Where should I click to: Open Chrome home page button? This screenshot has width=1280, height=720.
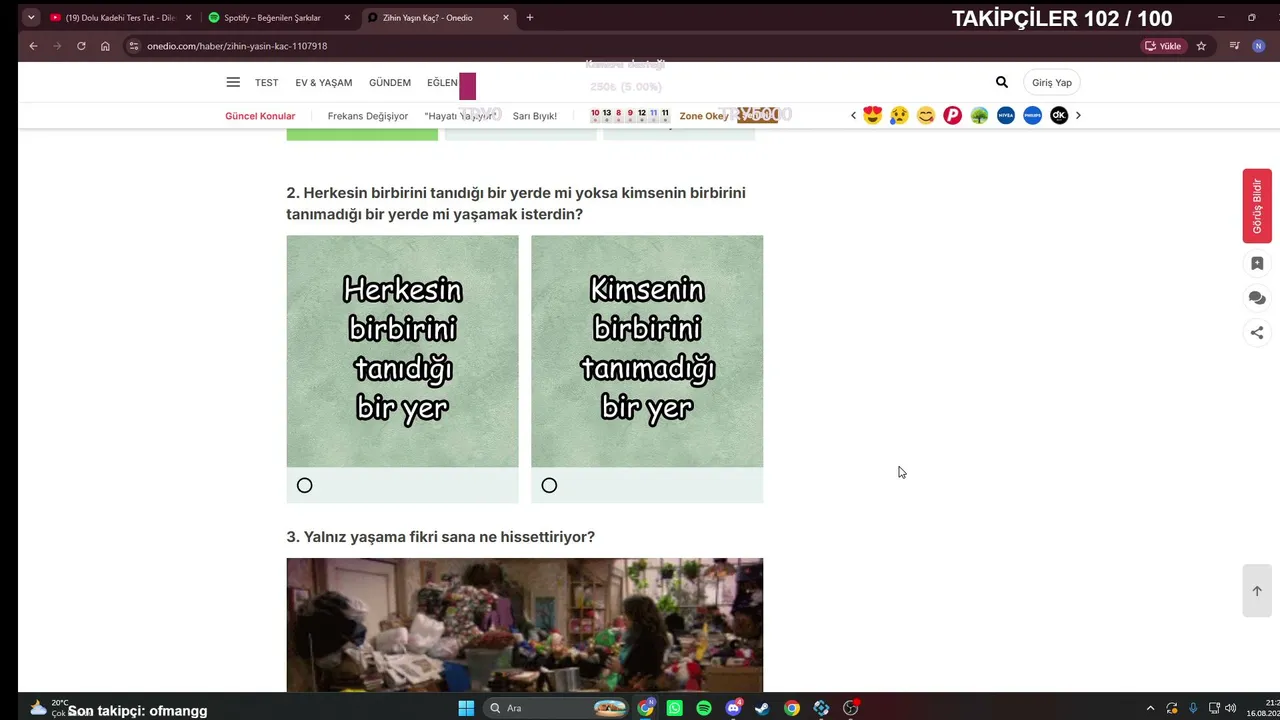click(105, 46)
